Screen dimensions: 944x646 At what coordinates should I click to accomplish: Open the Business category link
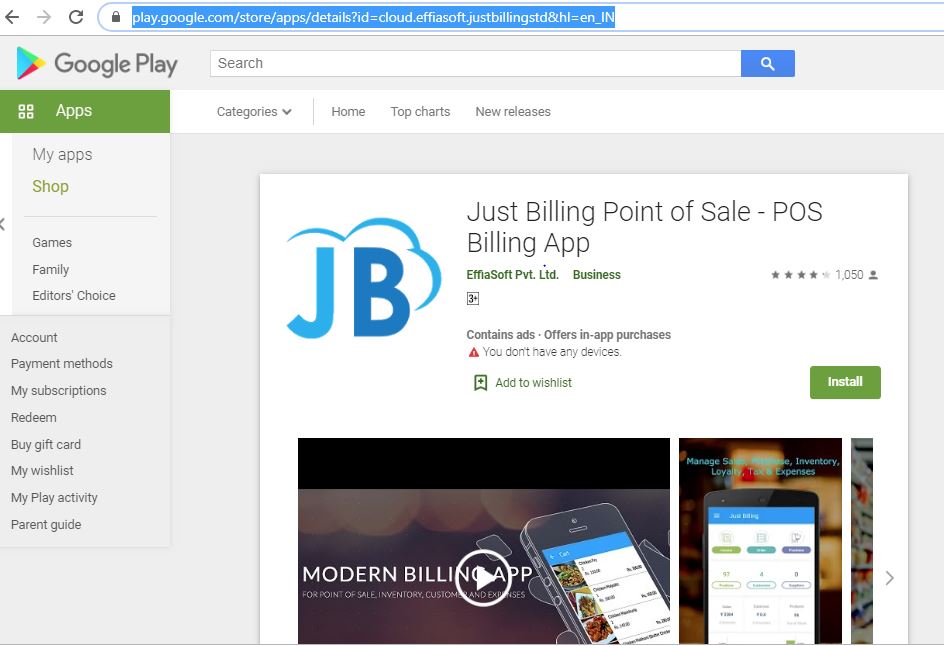[597, 275]
